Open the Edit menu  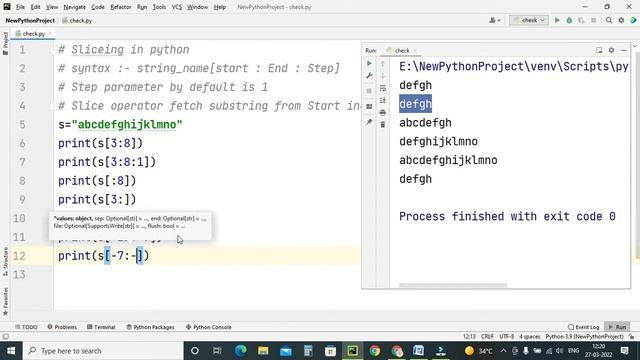[x=36, y=7]
